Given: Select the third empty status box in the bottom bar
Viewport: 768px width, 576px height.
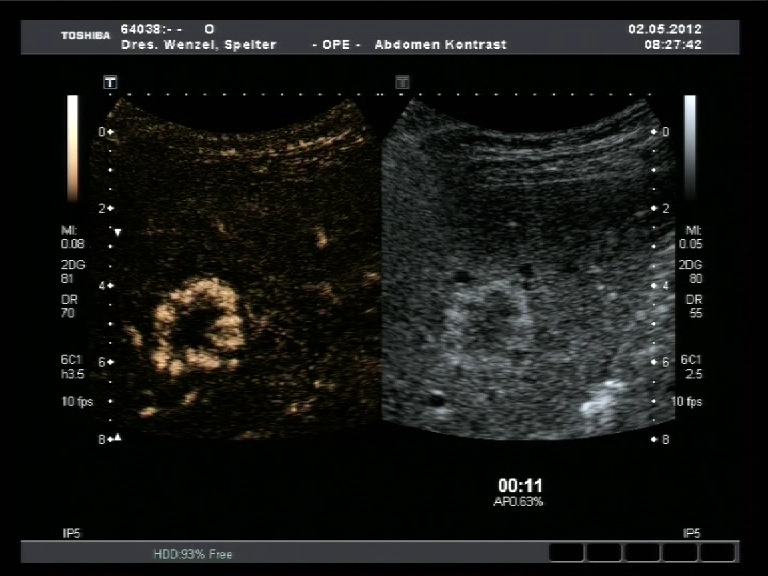Looking at the screenshot, I should [642, 552].
